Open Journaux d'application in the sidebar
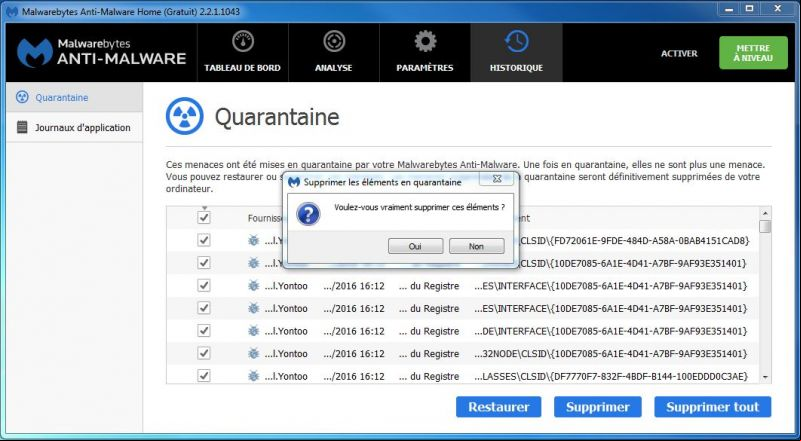 coord(75,127)
